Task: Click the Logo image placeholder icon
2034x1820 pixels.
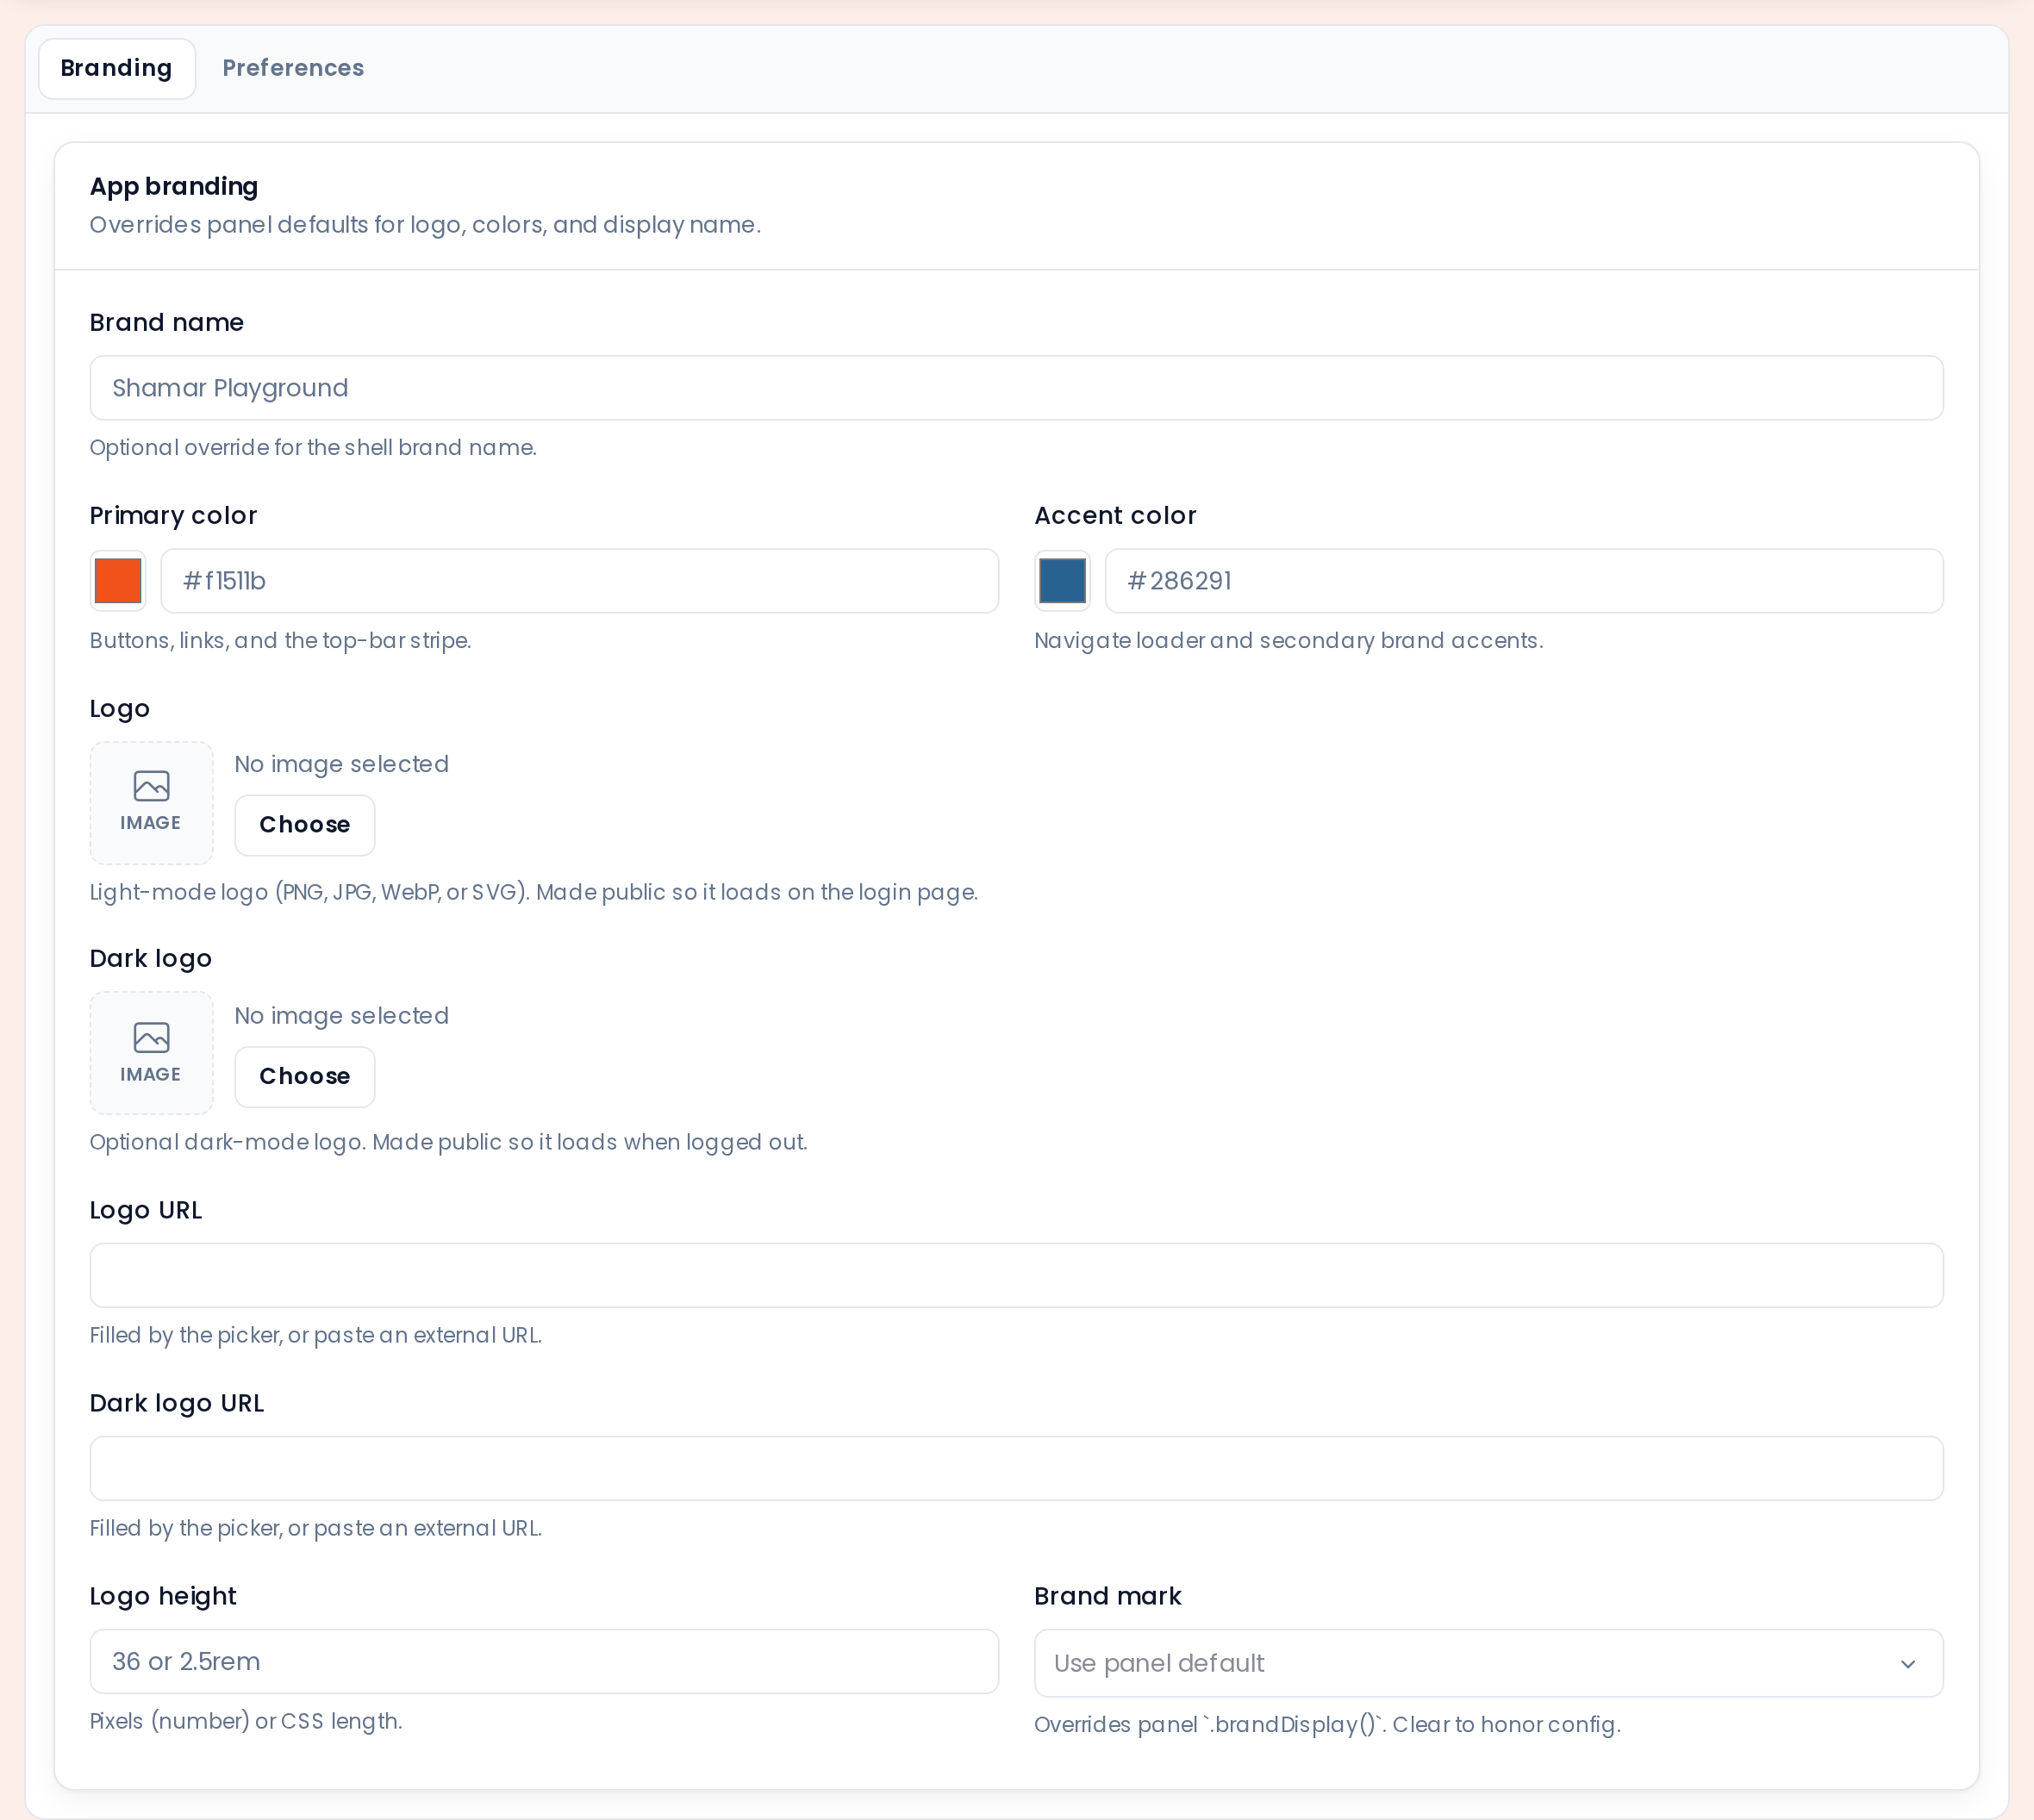Action: (151, 786)
